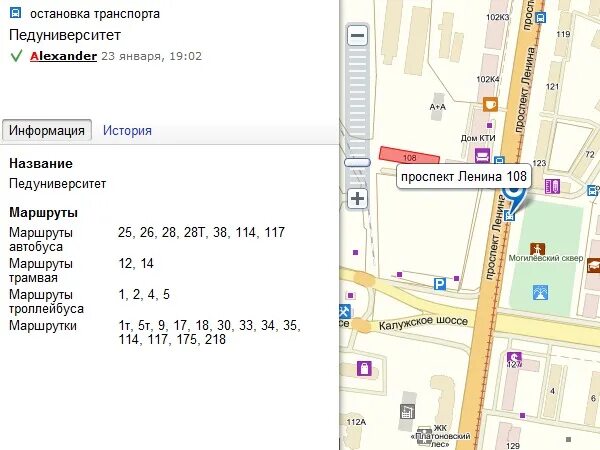
Task: Click the graduation cap university icon
Action: pyautogui.click(x=593, y=266)
